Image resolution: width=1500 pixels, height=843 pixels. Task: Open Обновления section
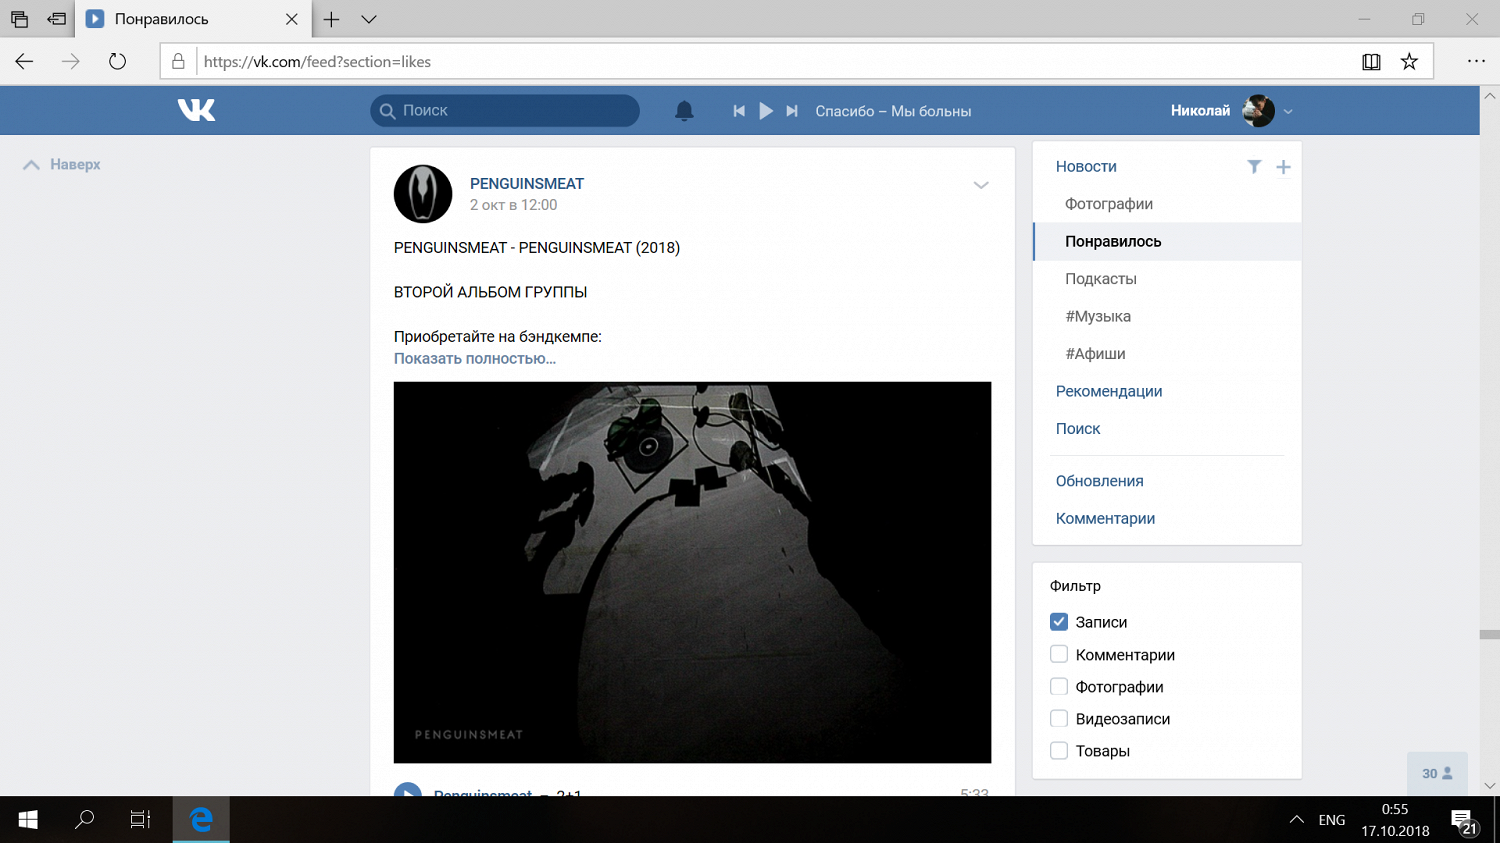(x=1100, y=481)
